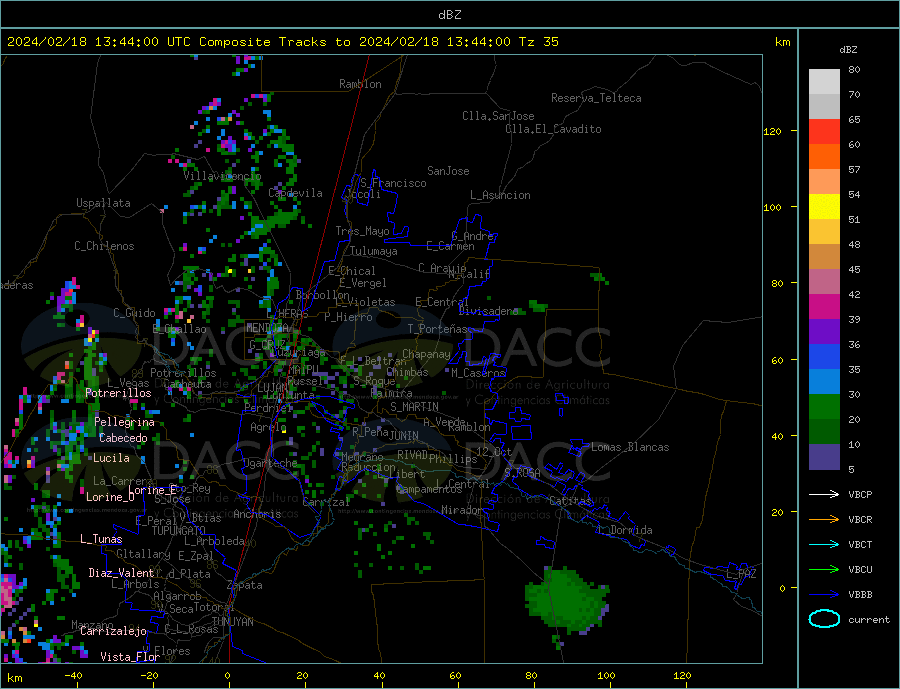
Task: Click the Mirador label
Action: coord(462,510)
